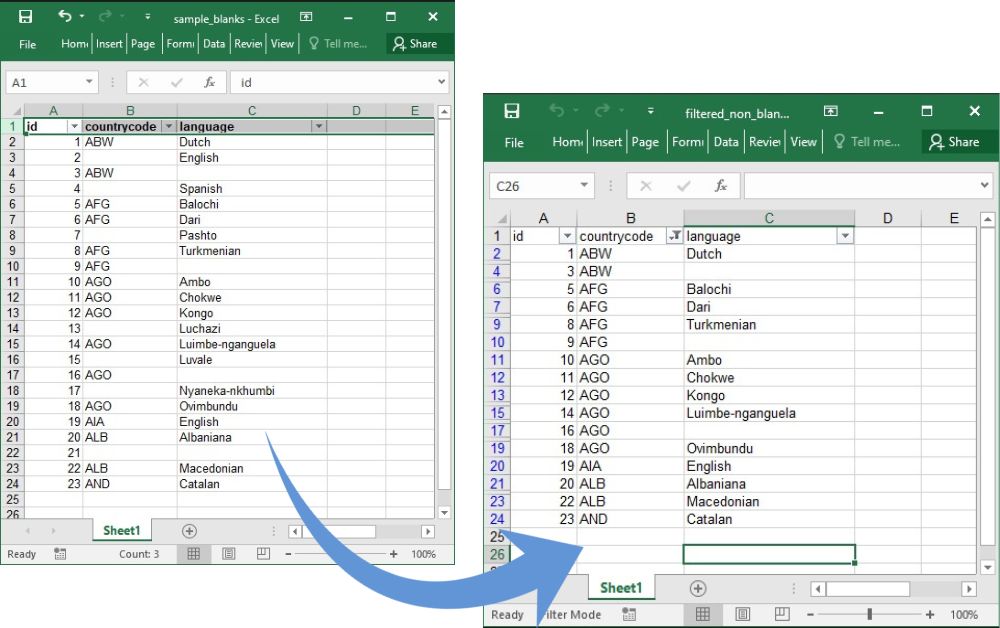
Task: Open the File menu
Action: click(x=27, y=43)
